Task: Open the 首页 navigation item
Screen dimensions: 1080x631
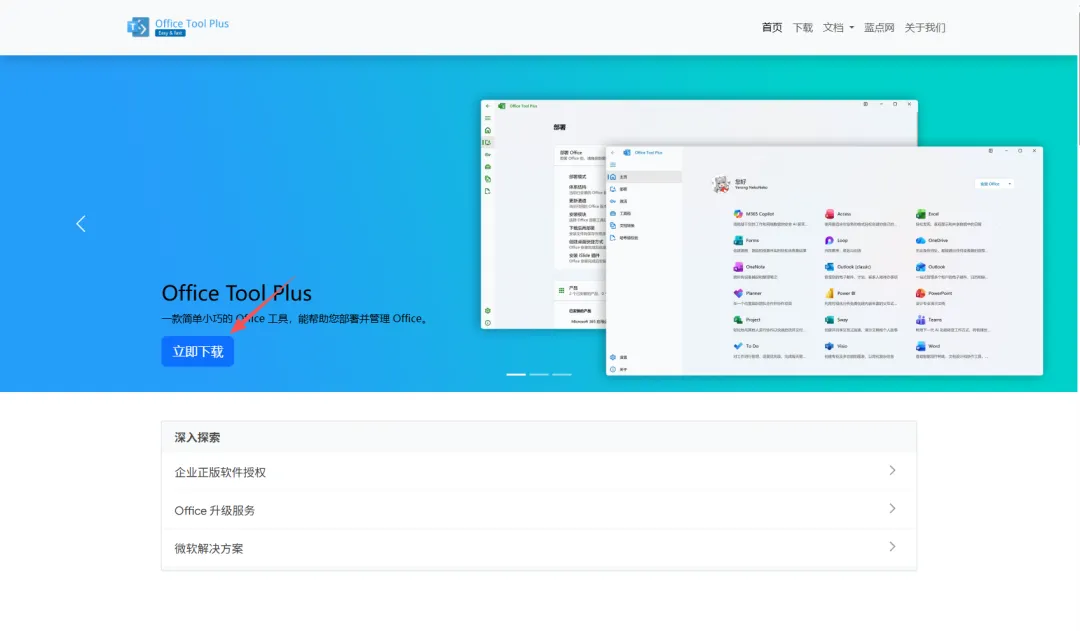Action: [x=771, y=28]
